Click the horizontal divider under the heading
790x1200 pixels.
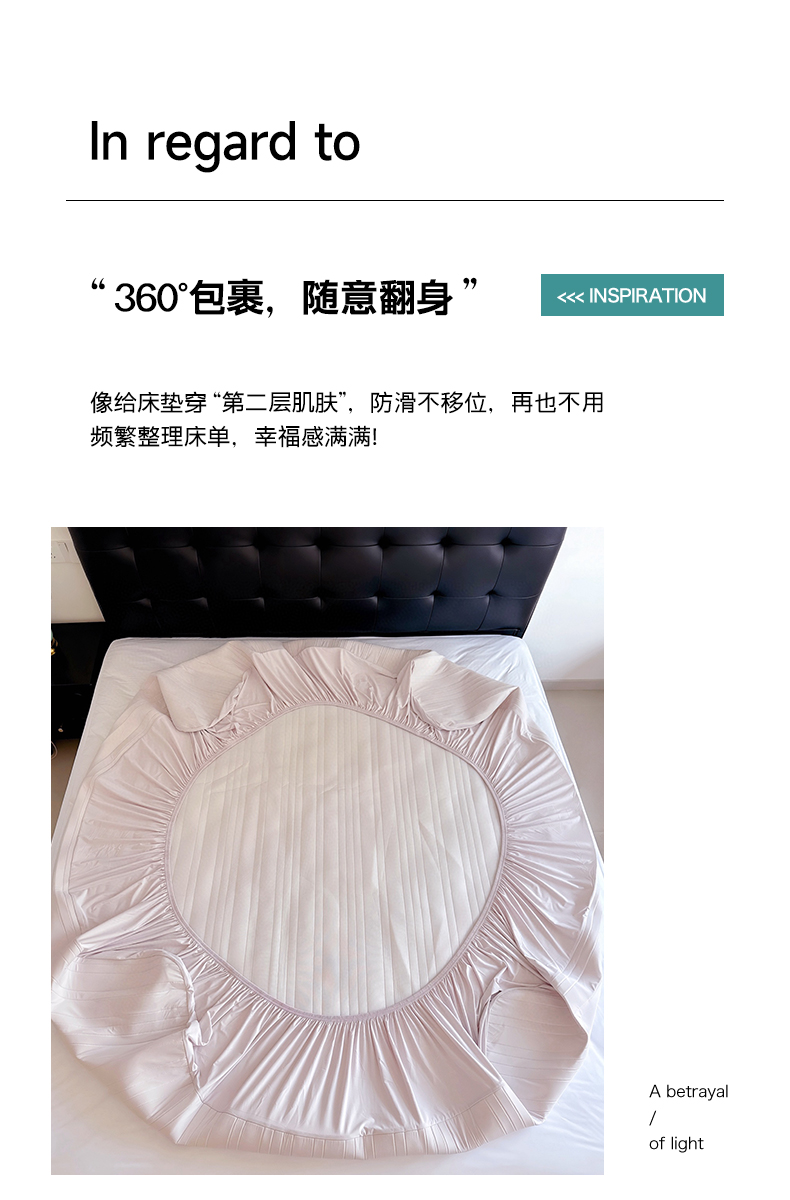pos(395,201)
